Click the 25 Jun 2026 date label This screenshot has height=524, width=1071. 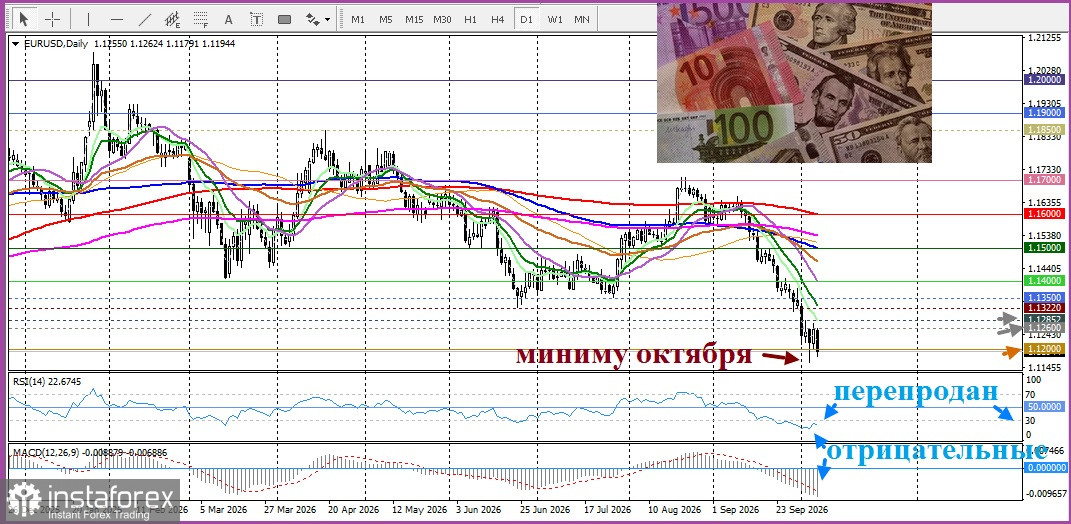coord(545,510)
